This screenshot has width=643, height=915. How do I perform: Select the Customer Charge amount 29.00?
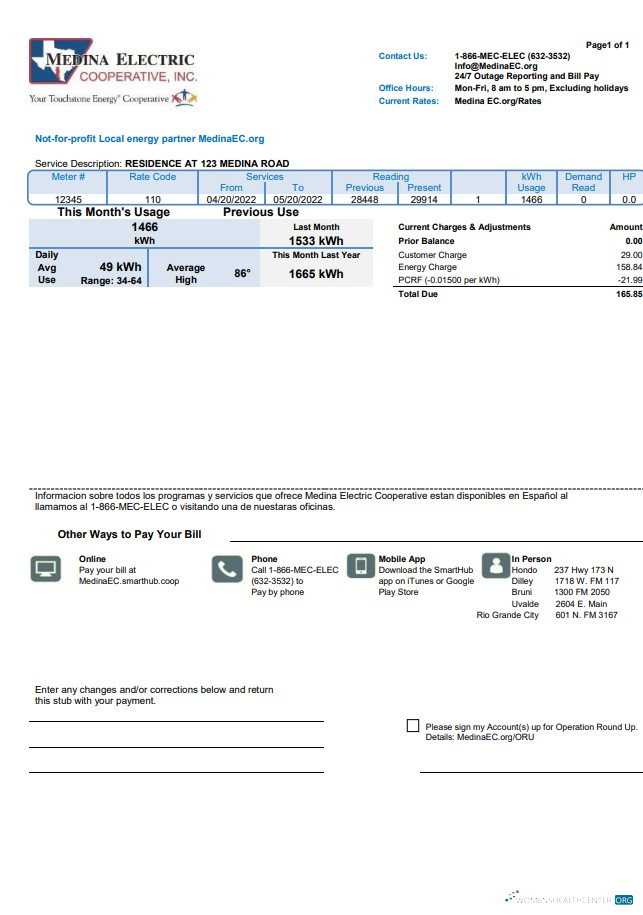631,255
